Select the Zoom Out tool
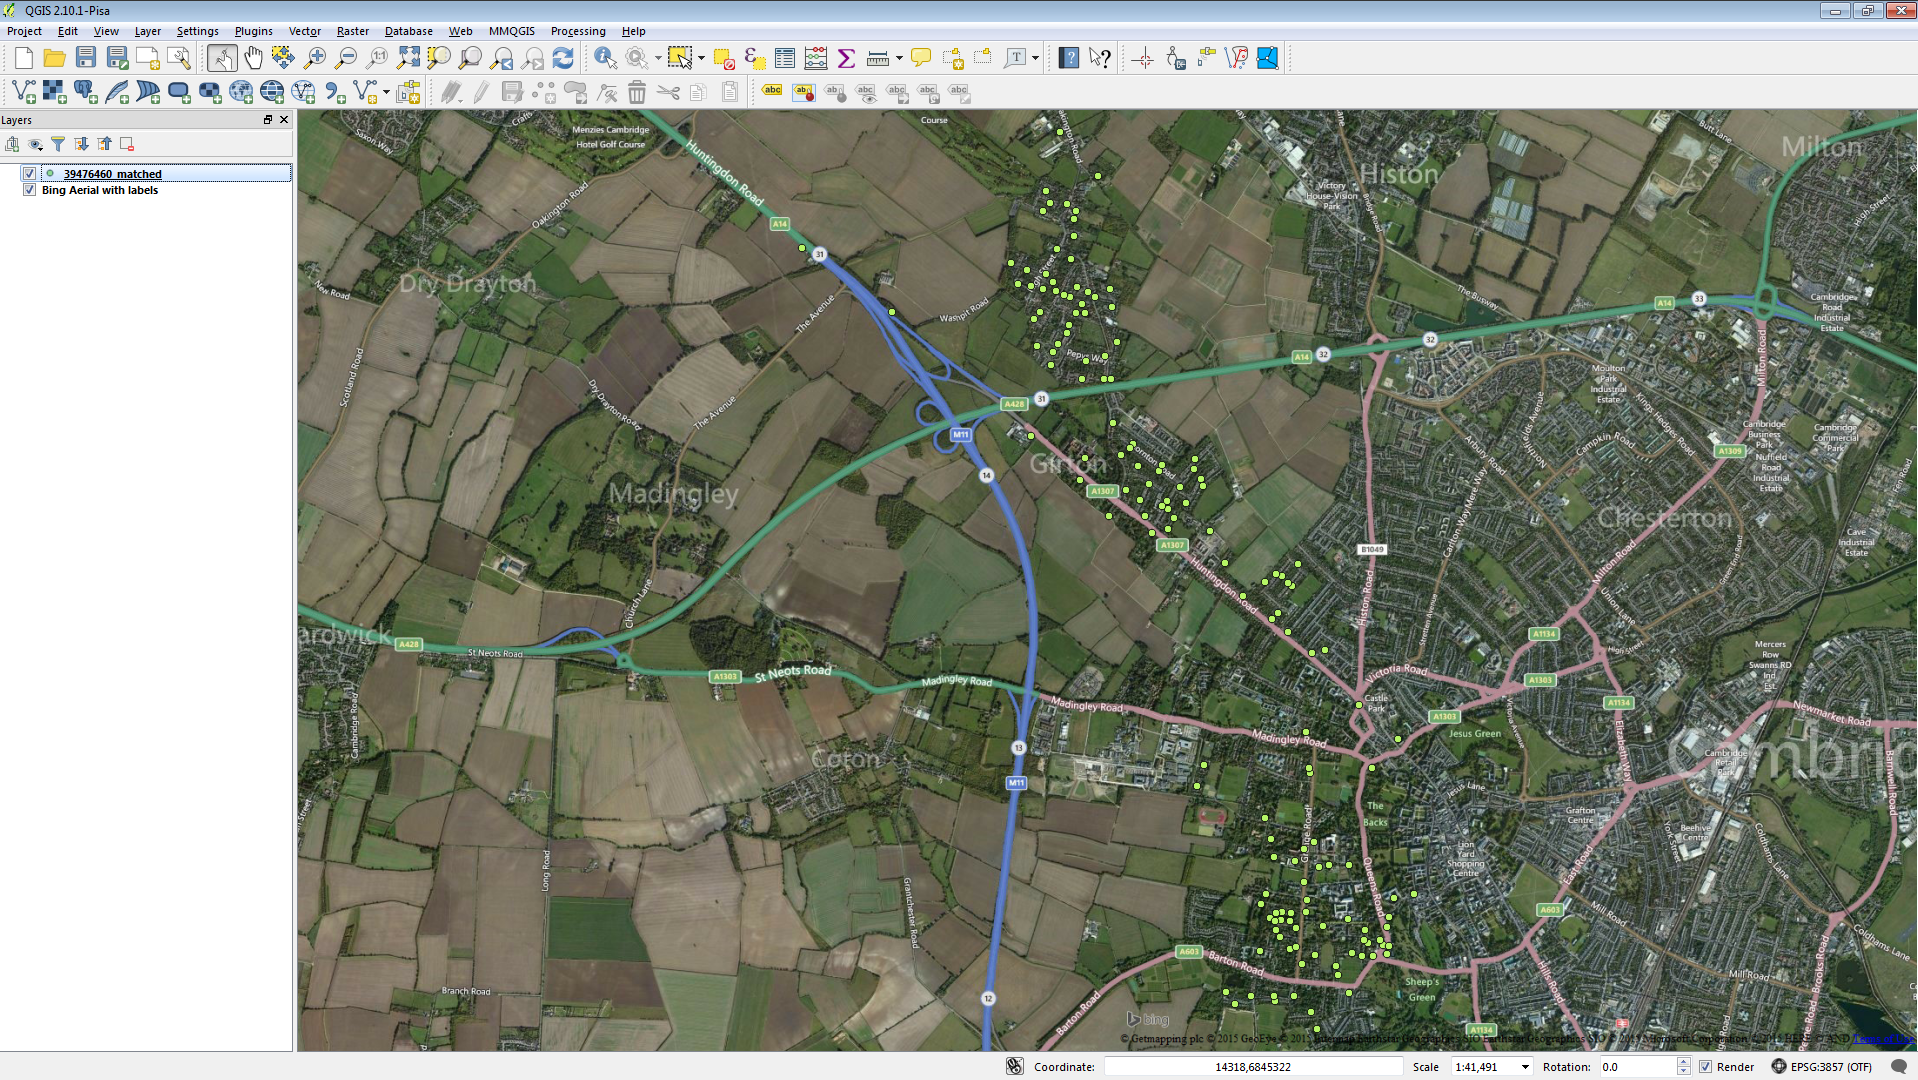The image size is (1918, 1080). [x=346, y=58]
